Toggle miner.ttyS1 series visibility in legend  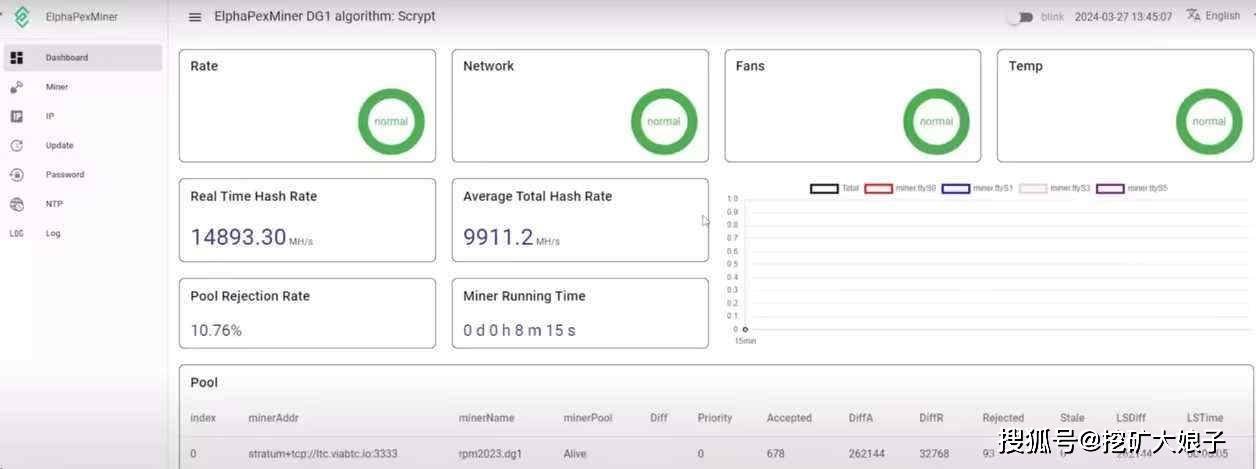[x=956, y=188]
